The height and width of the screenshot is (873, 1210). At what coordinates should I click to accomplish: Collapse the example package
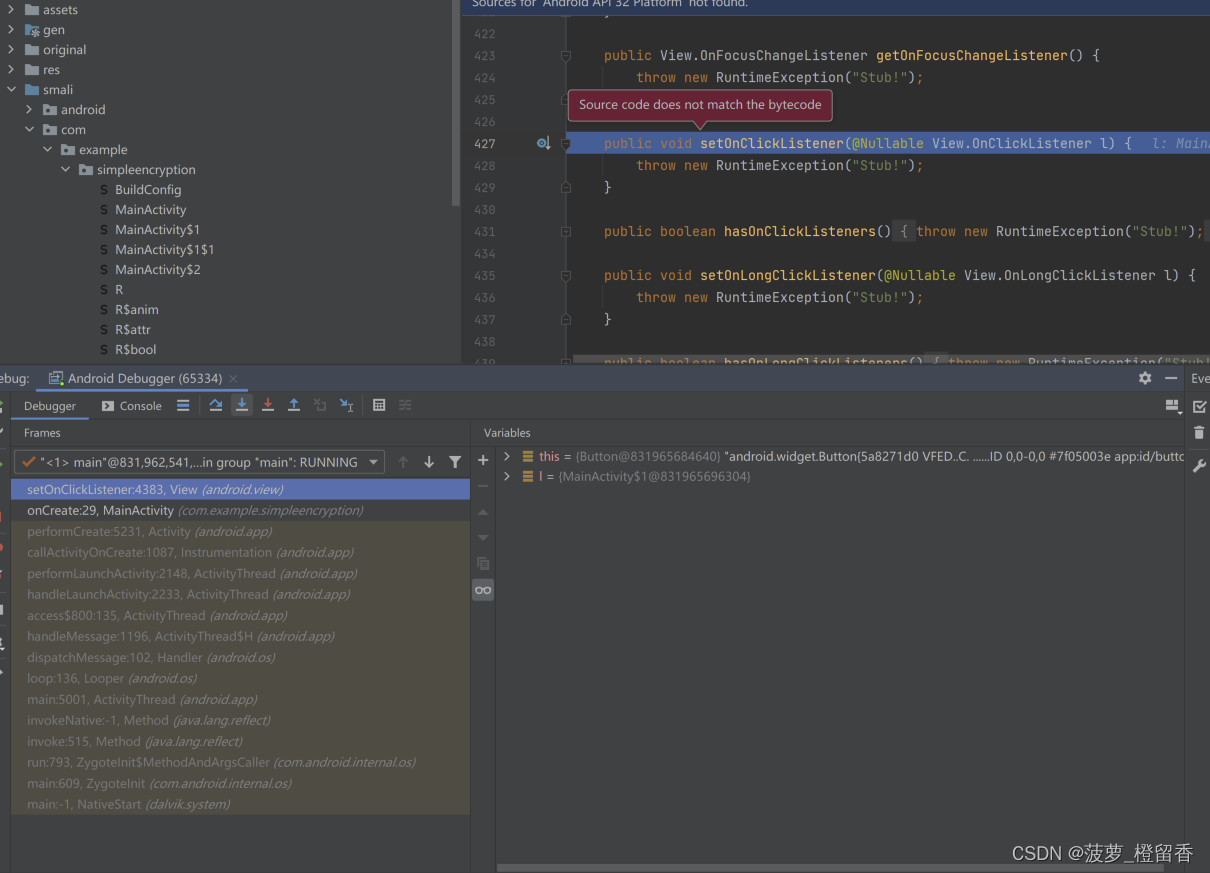tap(47, 150)
